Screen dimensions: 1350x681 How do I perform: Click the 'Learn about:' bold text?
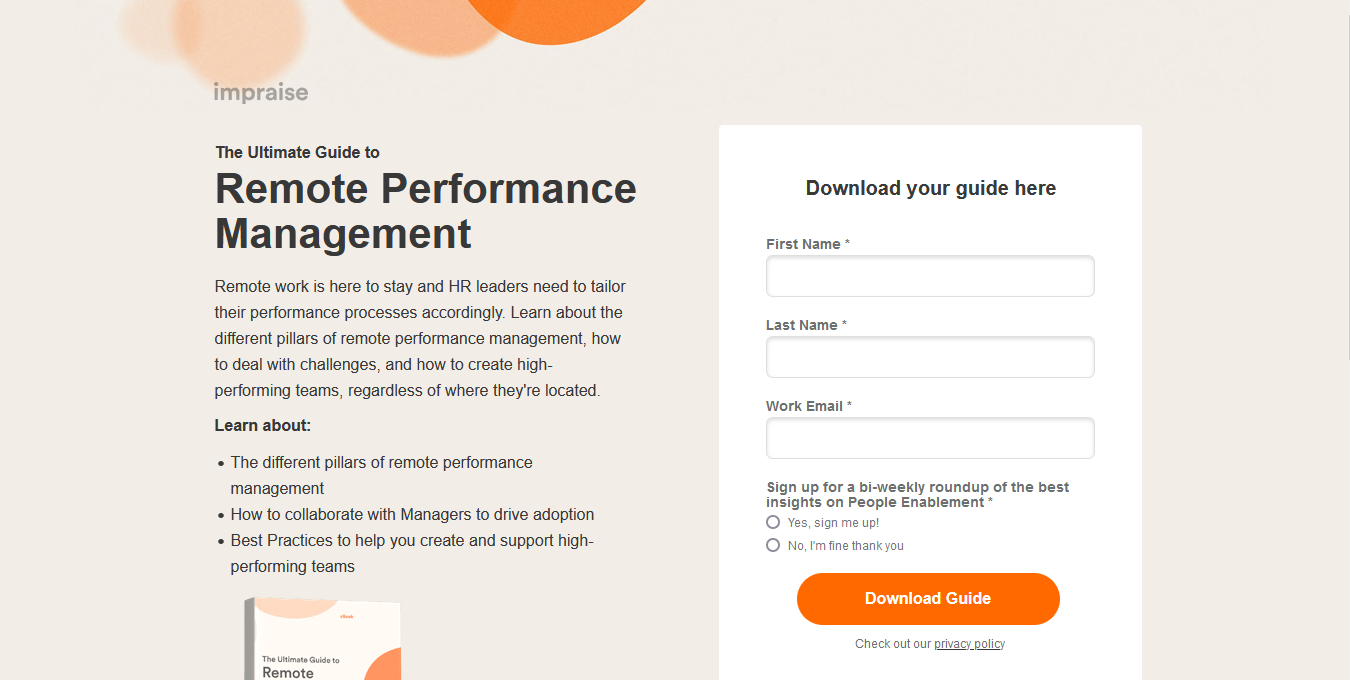263,426
